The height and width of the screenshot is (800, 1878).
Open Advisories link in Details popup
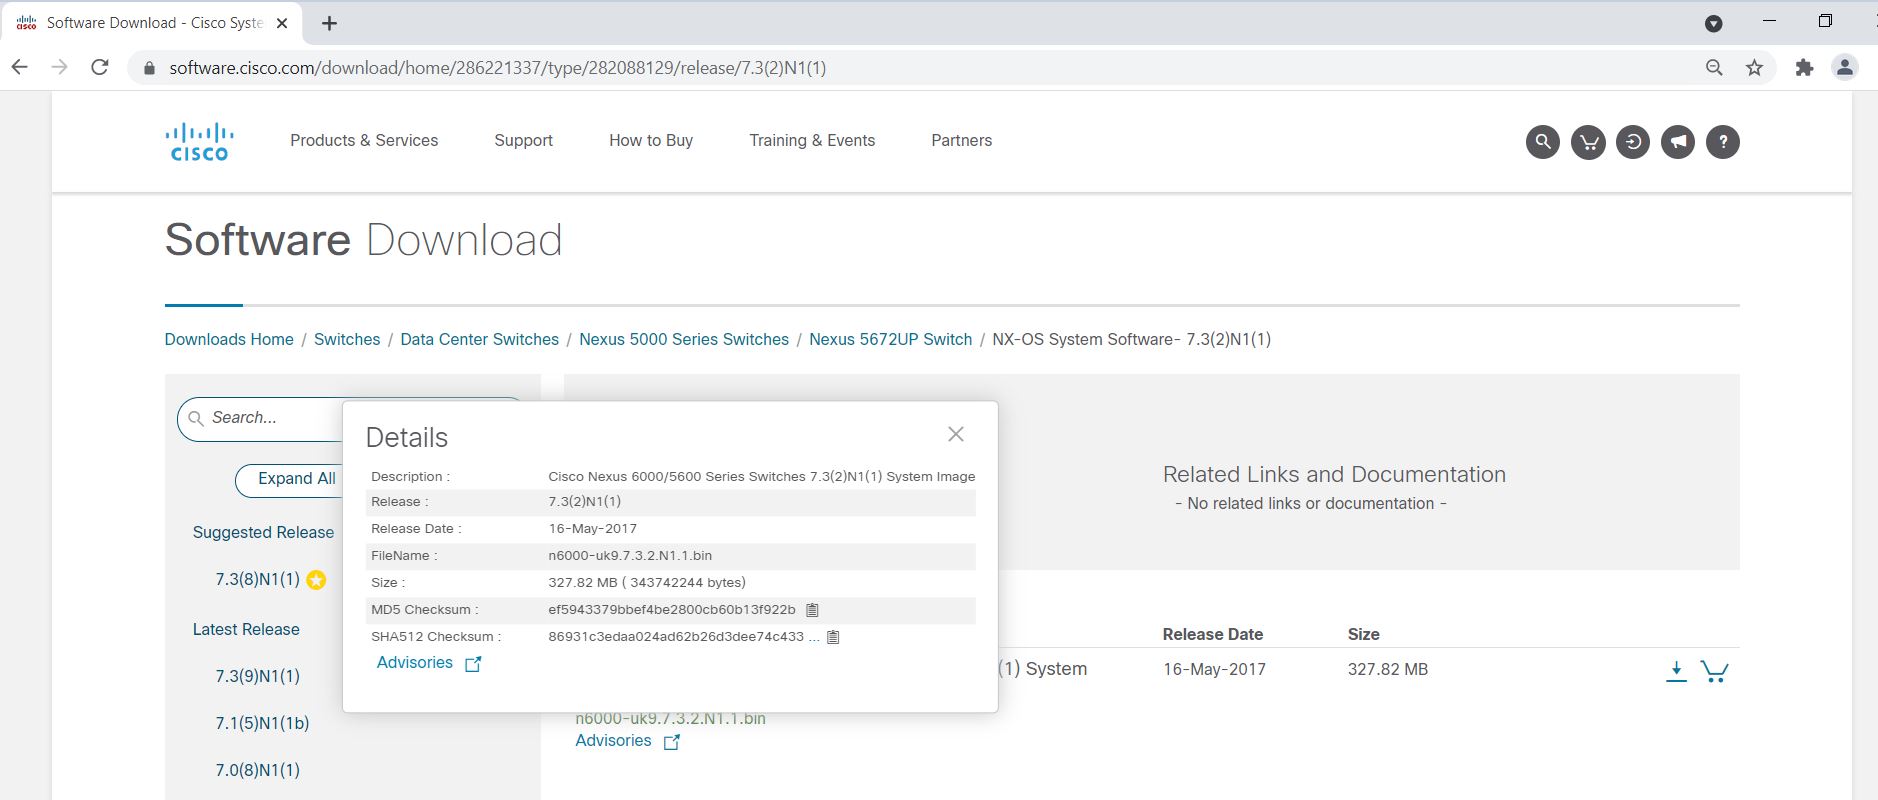point(429,663)
